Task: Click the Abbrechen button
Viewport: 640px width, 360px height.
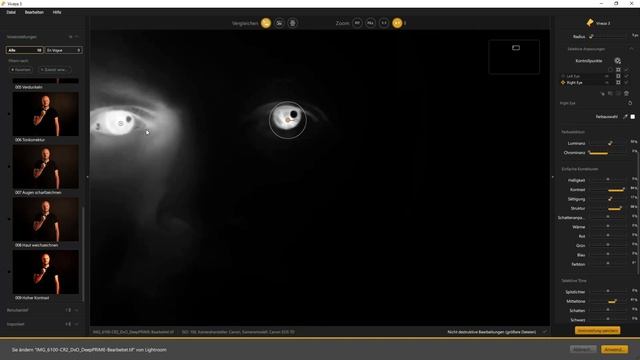Action: [583, 349]
